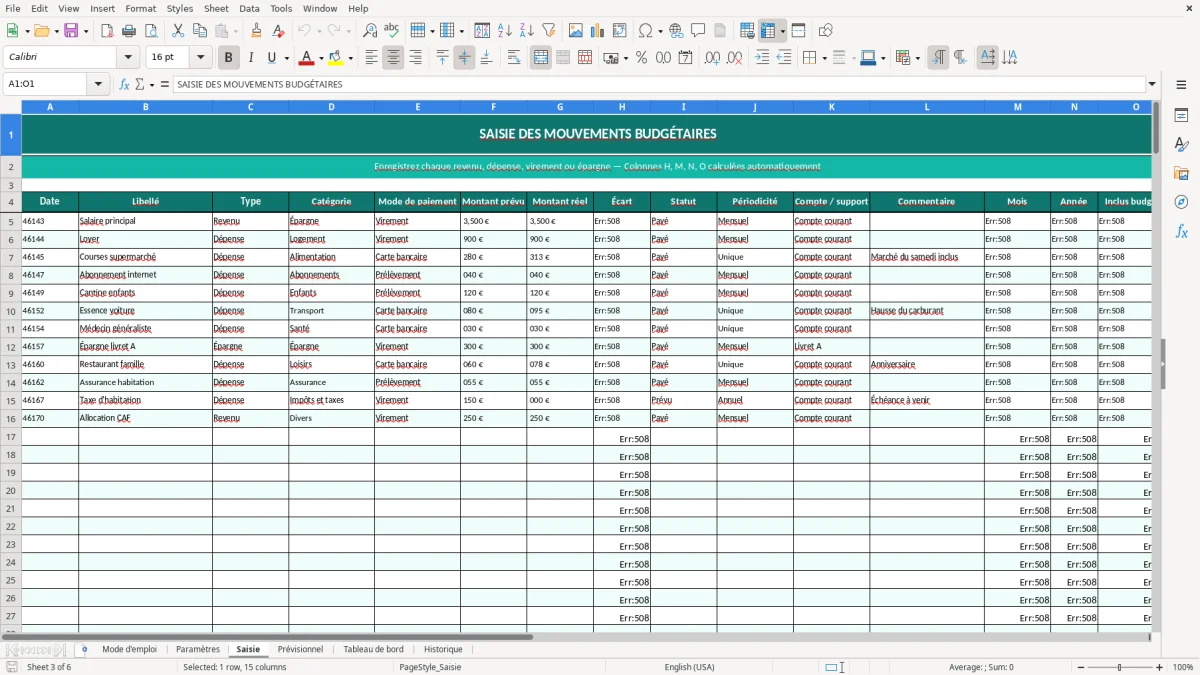Open the font size dropdown
This screenshot has height=675, width=1200.
(x=200, y=58)
